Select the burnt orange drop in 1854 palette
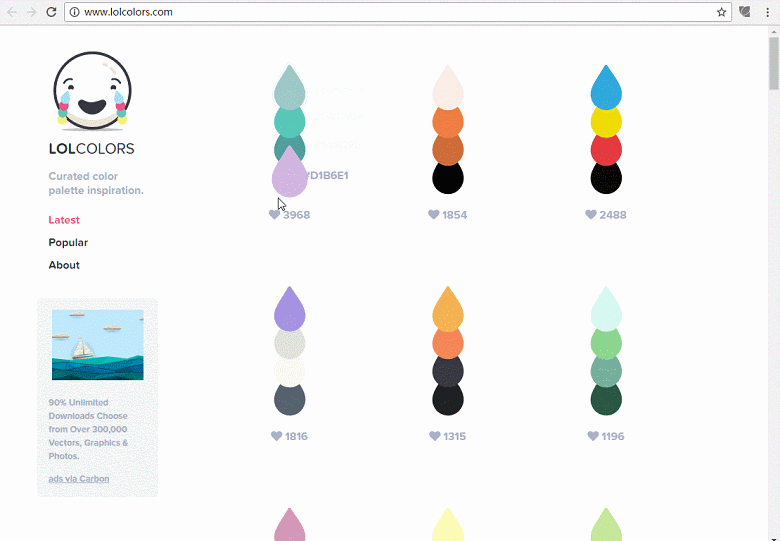The image size is (780, 541). coord(448,151)
